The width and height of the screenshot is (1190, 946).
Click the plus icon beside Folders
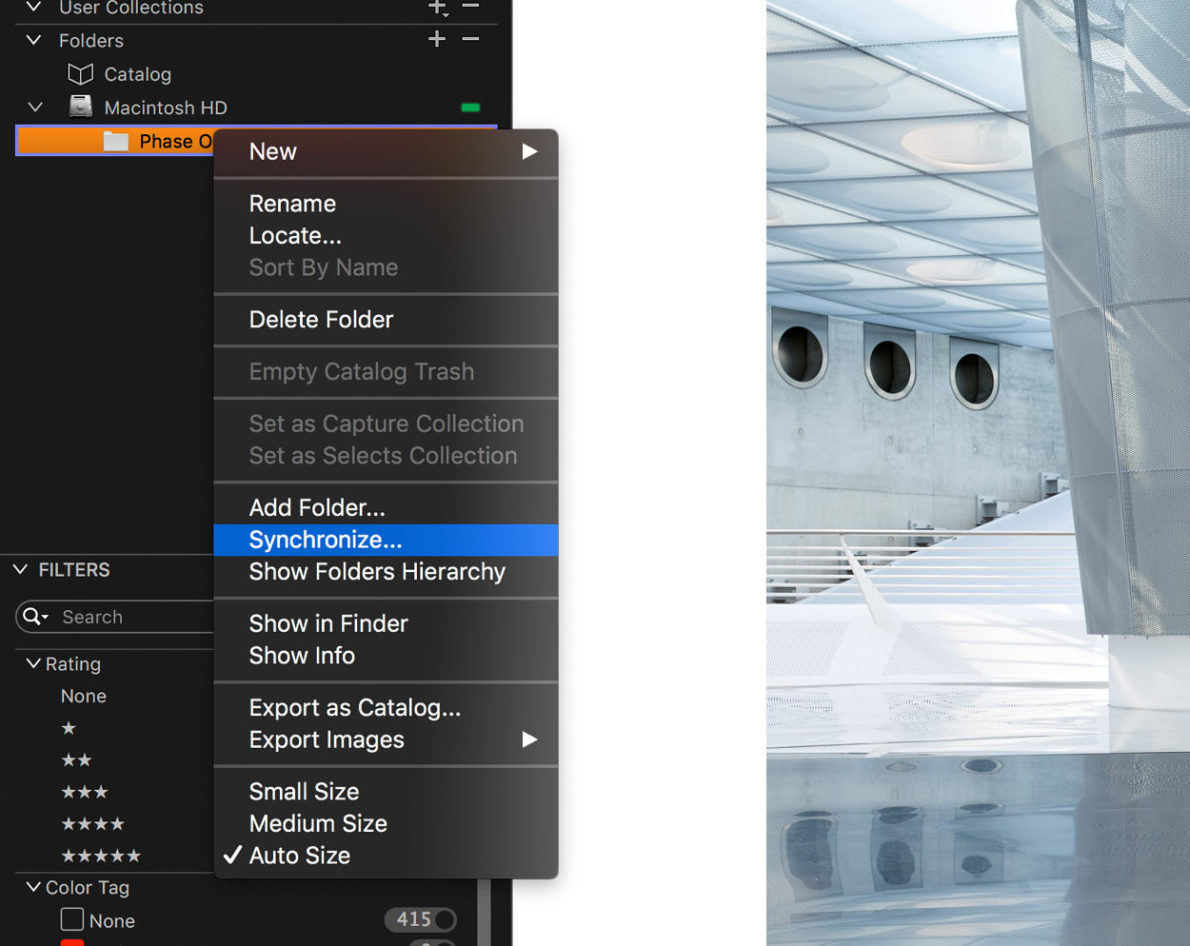pos(436,39)
